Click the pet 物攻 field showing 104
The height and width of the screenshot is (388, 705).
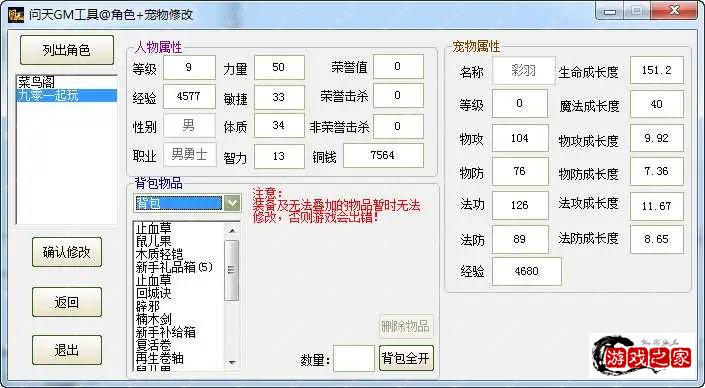click(520, 138)
